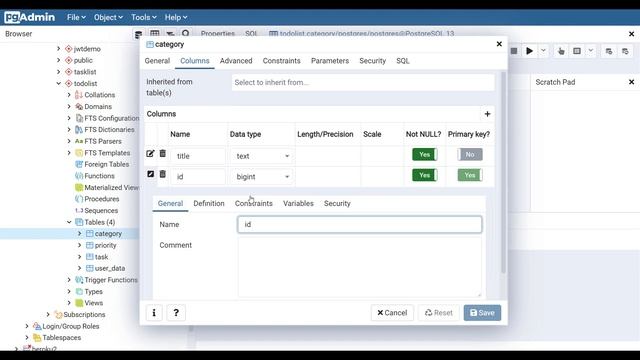Collapse the Tables (4) node
Image resolution: width=640 pixels, height=360 pixels.
coord(69,222)
